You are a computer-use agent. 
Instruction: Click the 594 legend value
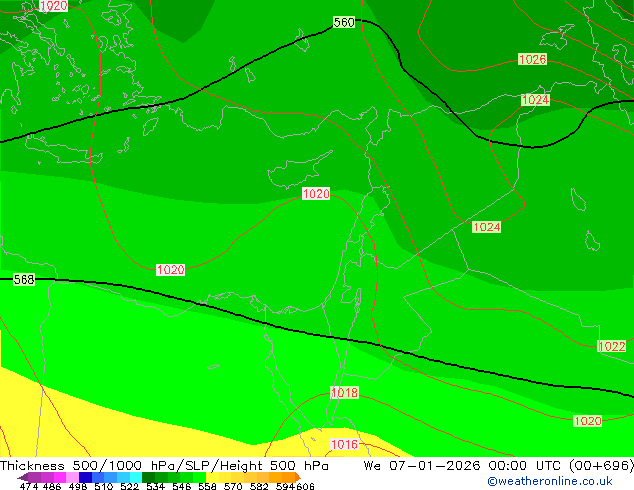click(285, 486)
